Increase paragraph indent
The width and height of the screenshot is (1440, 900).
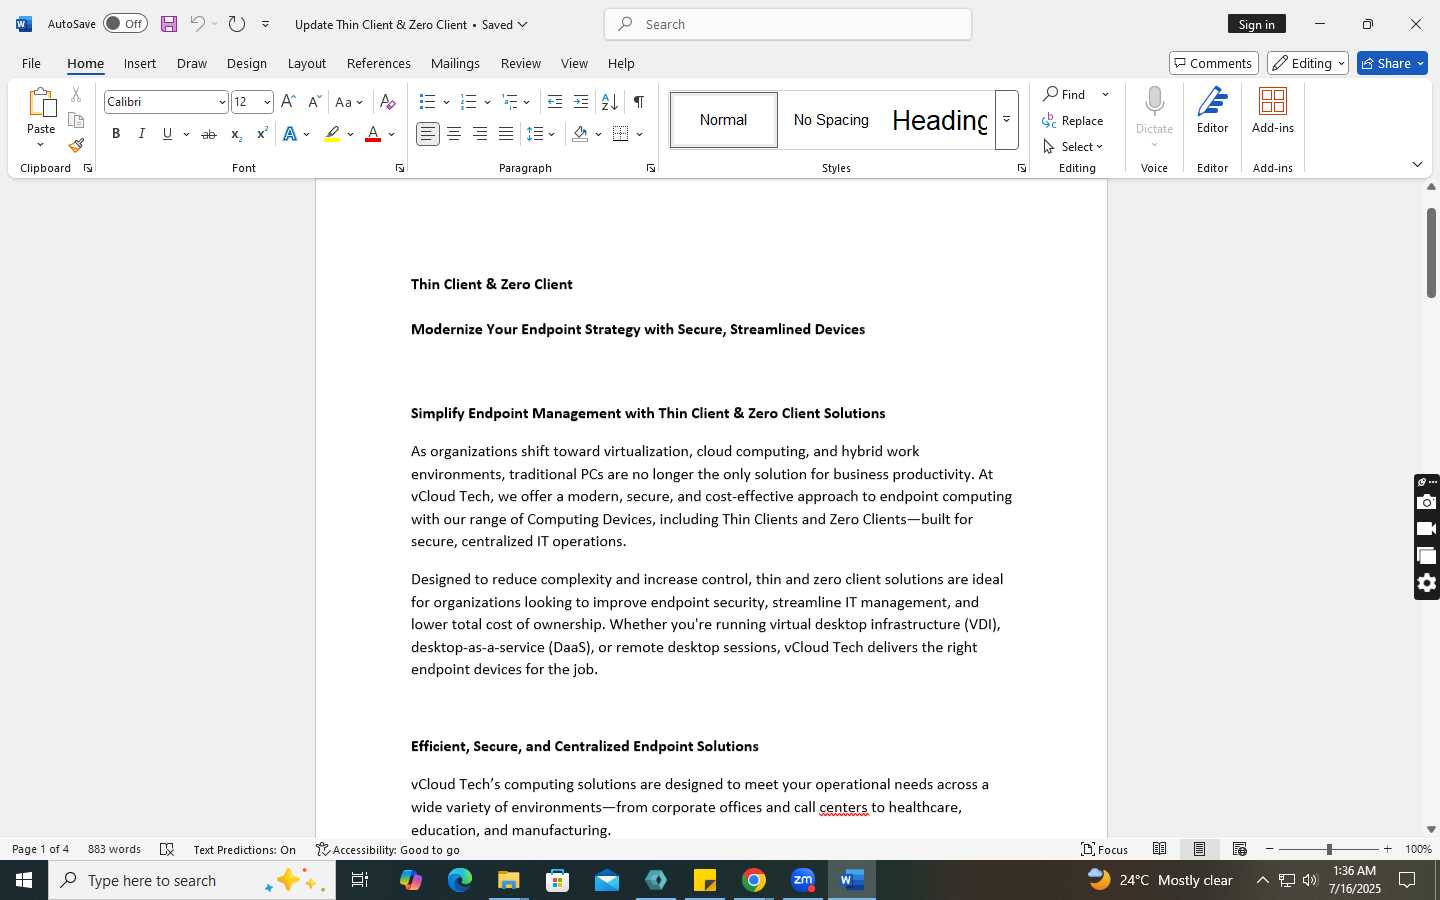[x=581, y=102]
